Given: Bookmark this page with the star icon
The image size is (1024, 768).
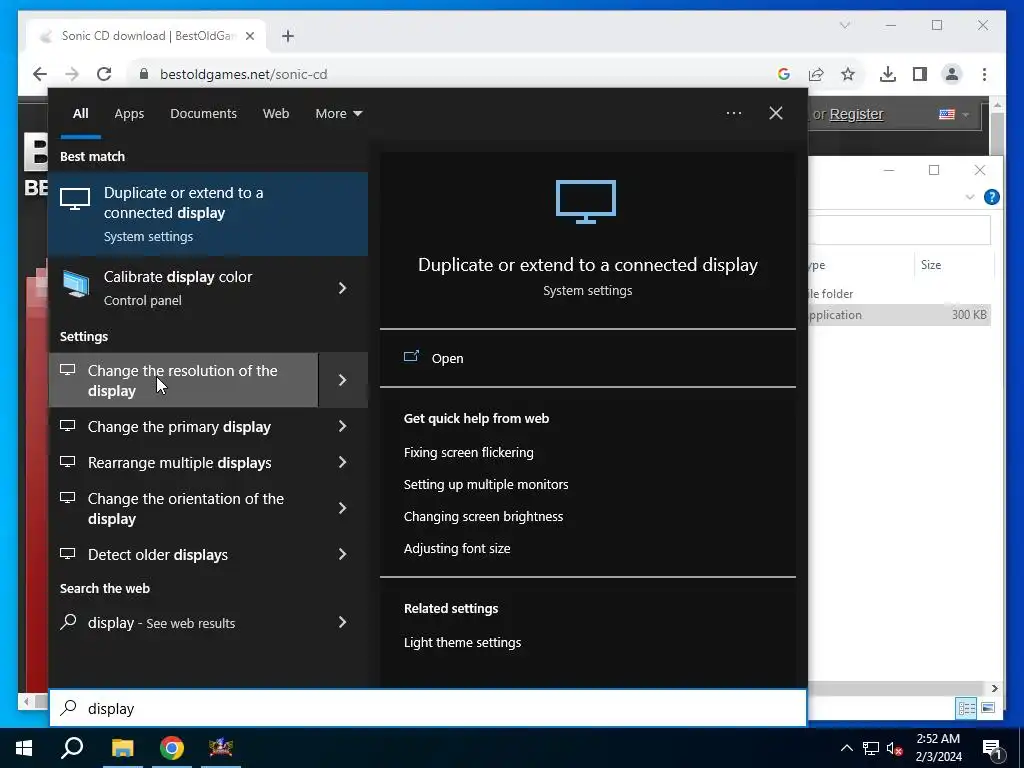Looking at the screenshot, I should point(848,74).
